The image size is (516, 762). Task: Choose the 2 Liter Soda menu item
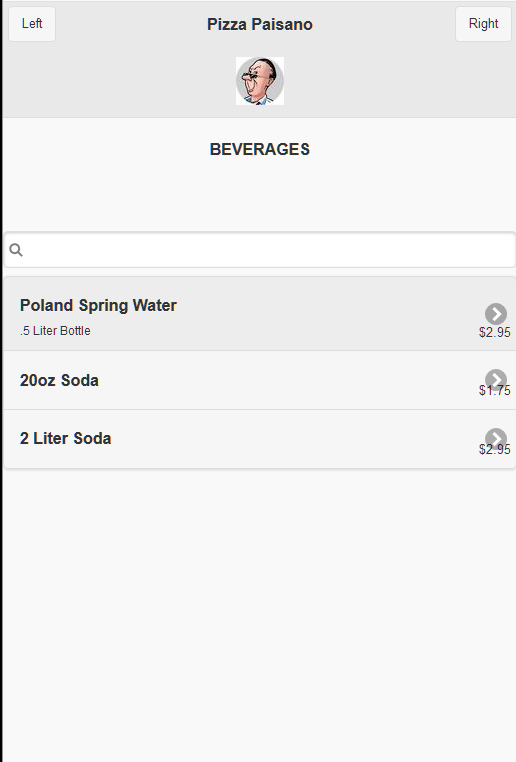(x=259, y=439)
